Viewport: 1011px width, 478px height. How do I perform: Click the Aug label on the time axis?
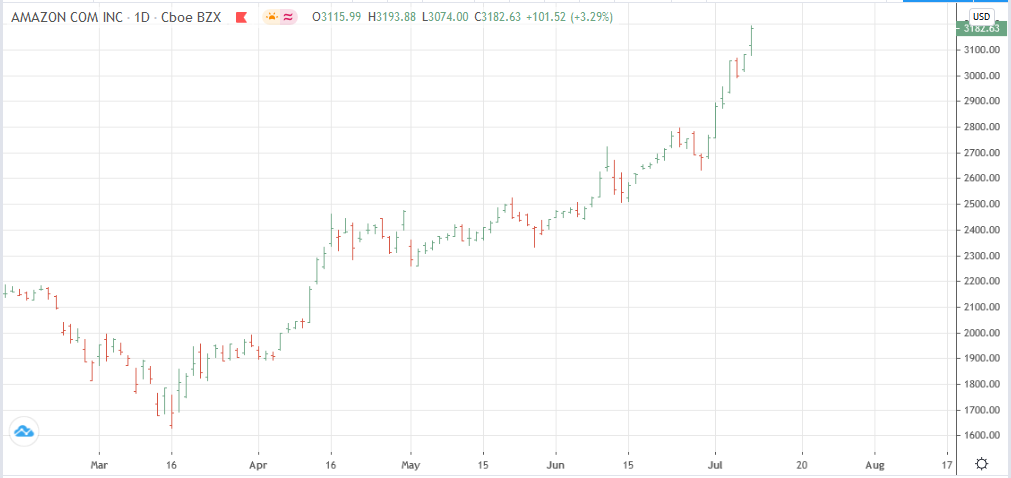coord(875,465)
